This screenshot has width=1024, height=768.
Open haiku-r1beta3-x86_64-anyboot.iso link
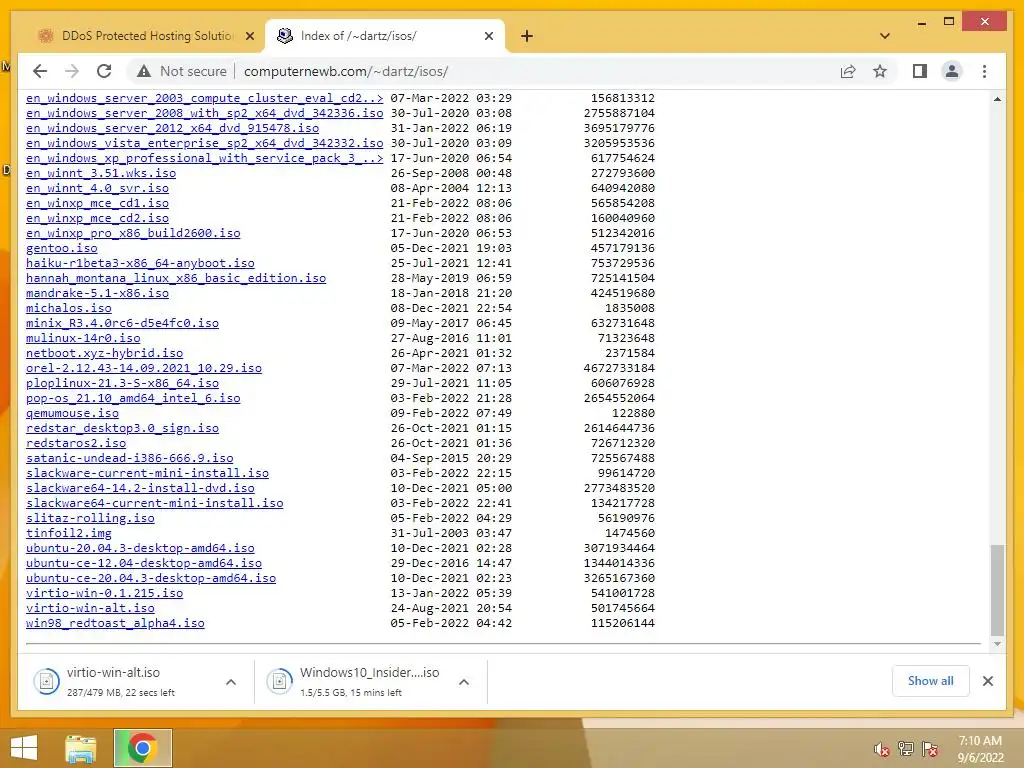pos(140,263)
